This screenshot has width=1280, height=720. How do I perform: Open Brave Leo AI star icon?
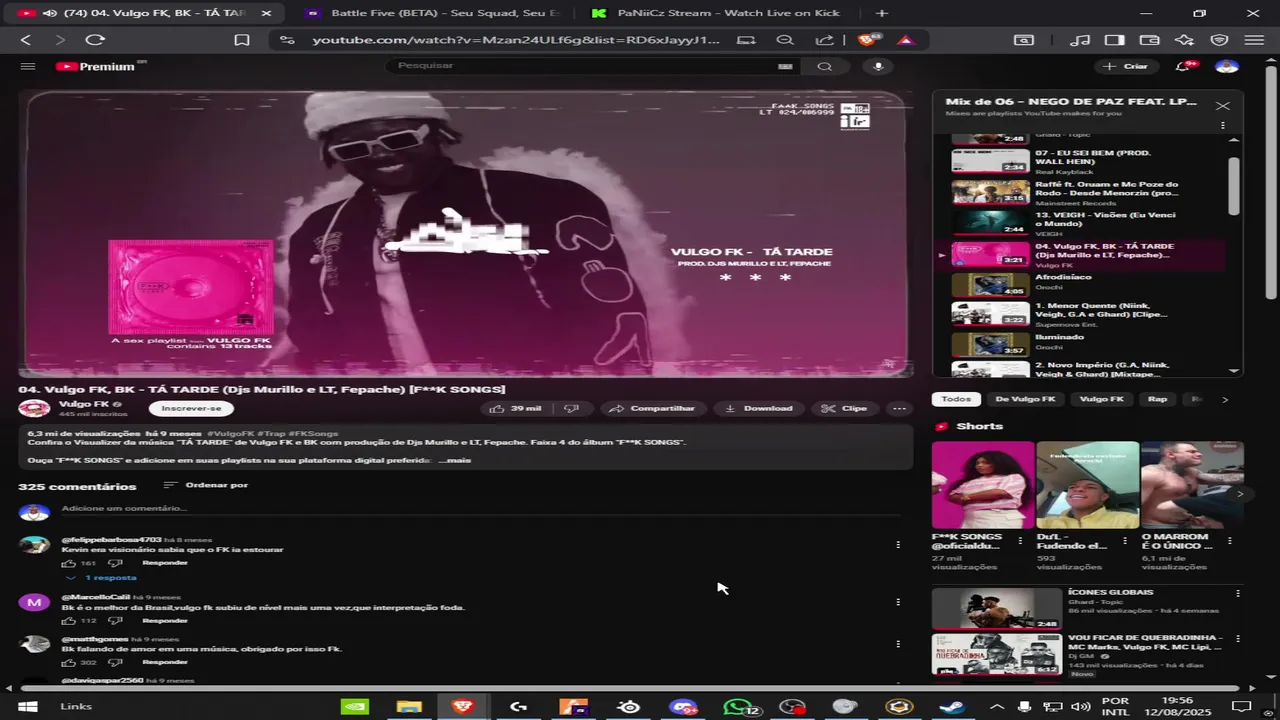(1184, 40)
